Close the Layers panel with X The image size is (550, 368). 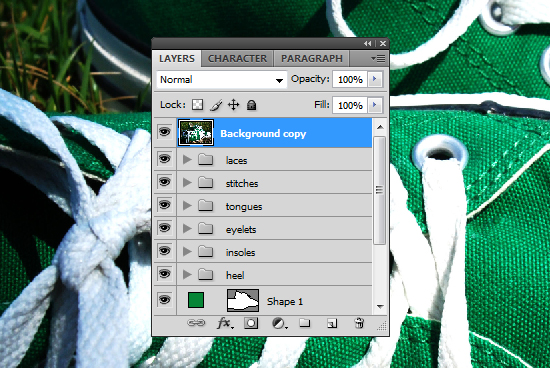point(383,44)
